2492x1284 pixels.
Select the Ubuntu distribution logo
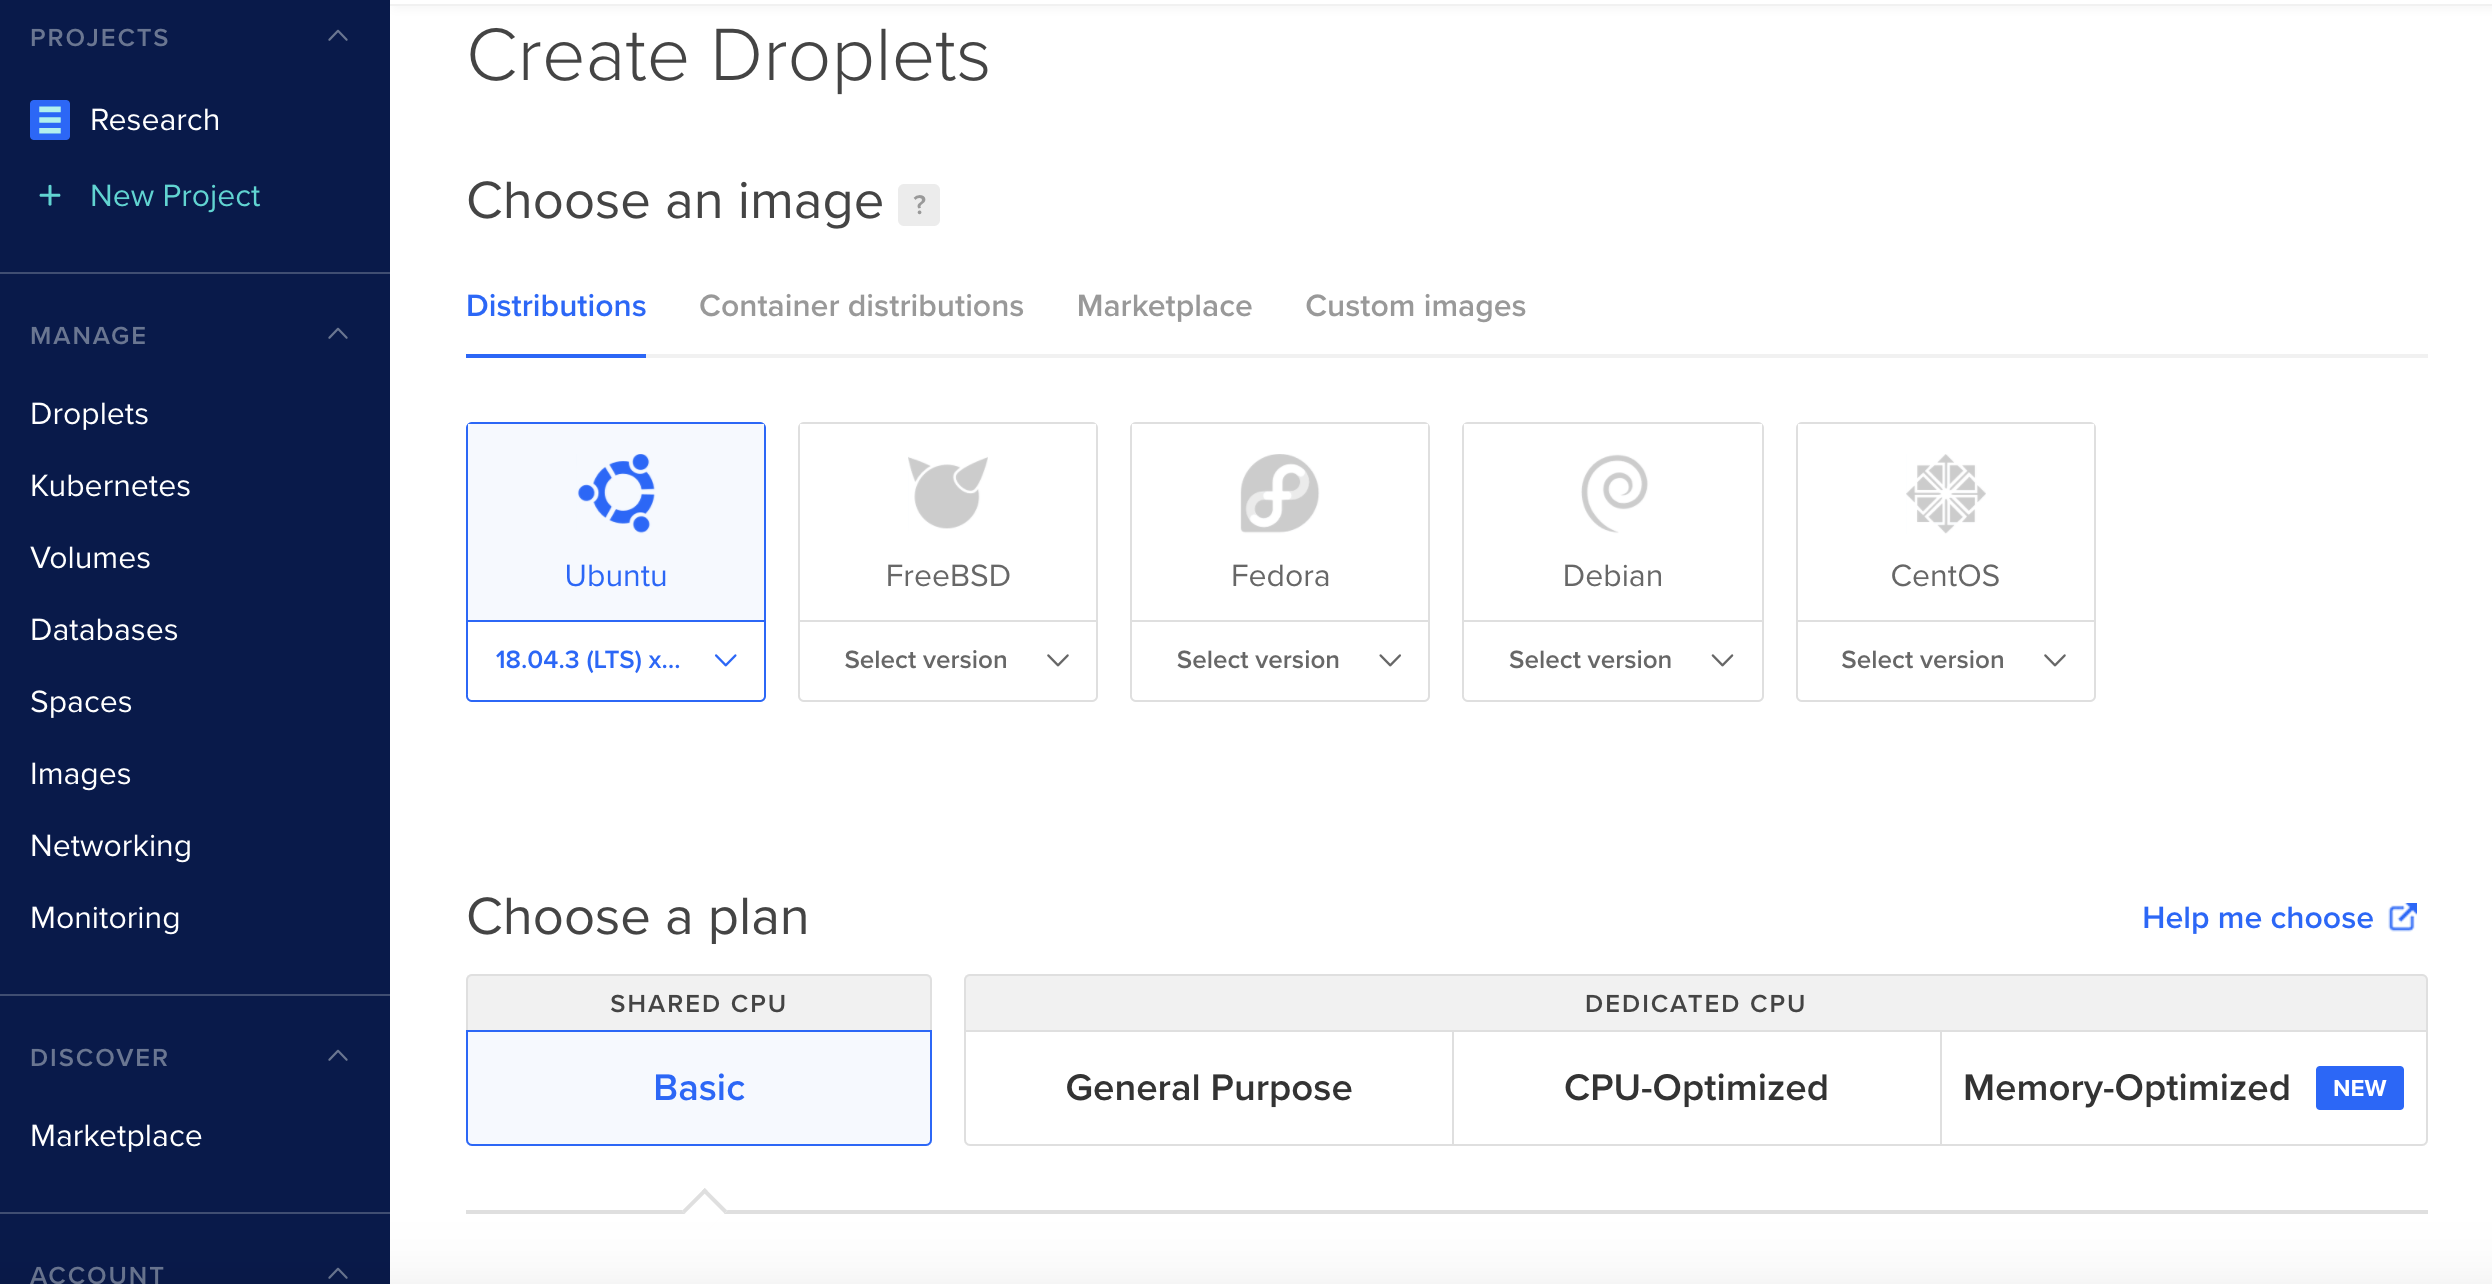click(616, 492)
